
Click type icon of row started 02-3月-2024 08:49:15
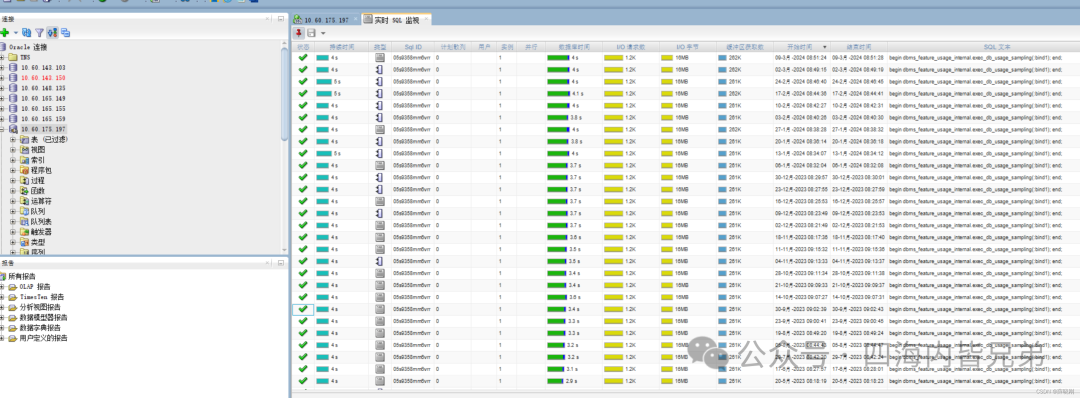point(380,70)
